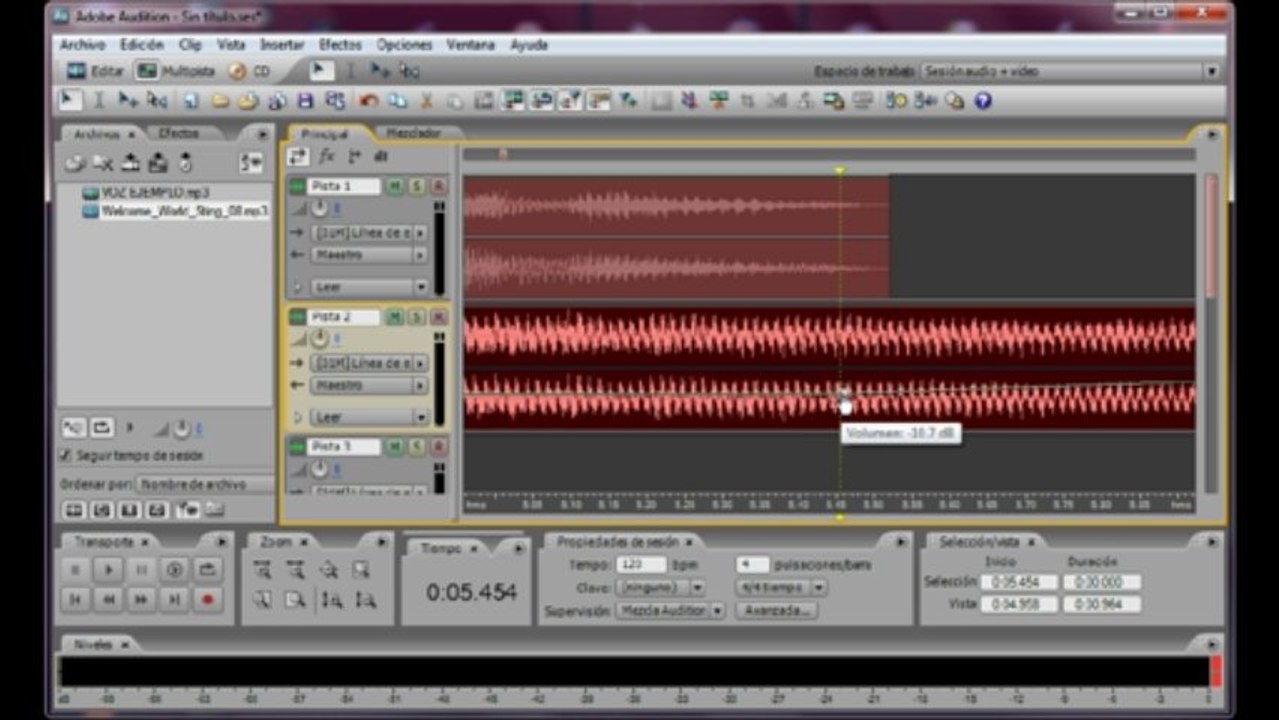Screen dimensions: 1279x720
Task: Click the fx effects icon in Principal panel
Action: tap(326, 156)
